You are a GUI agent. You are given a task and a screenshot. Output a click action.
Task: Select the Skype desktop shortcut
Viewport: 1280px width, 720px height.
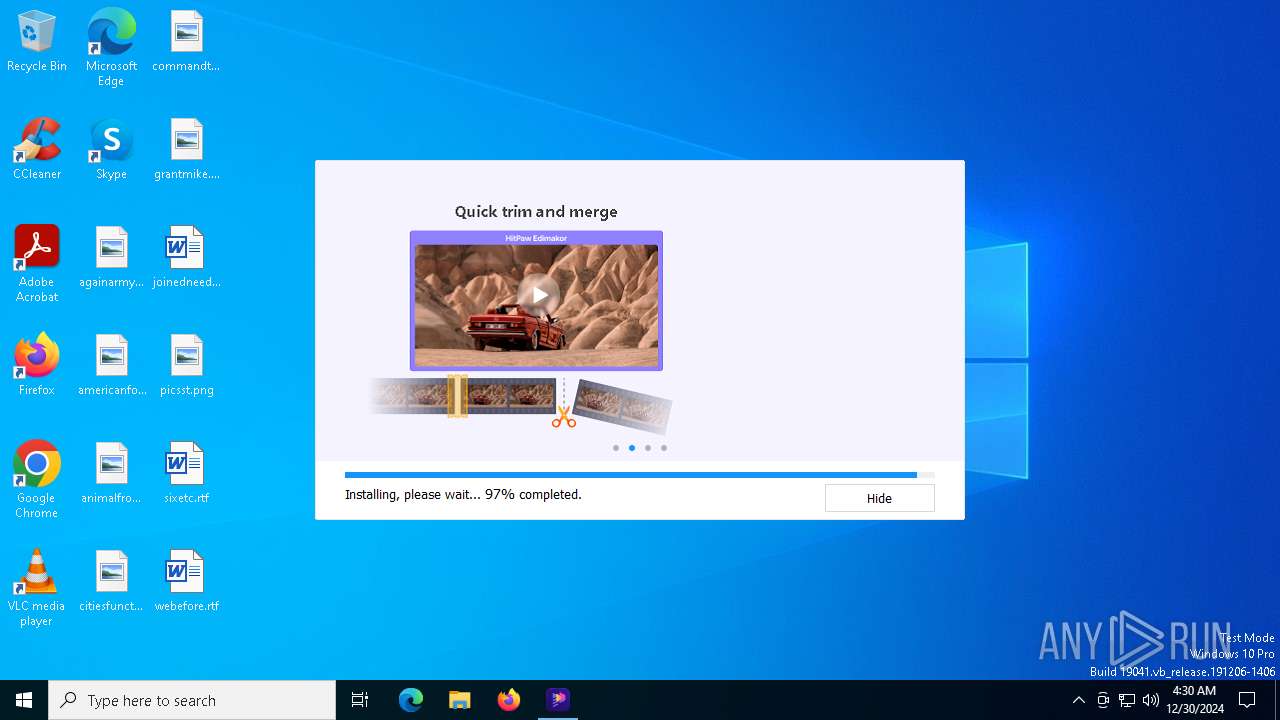click(x=111, y=150)
